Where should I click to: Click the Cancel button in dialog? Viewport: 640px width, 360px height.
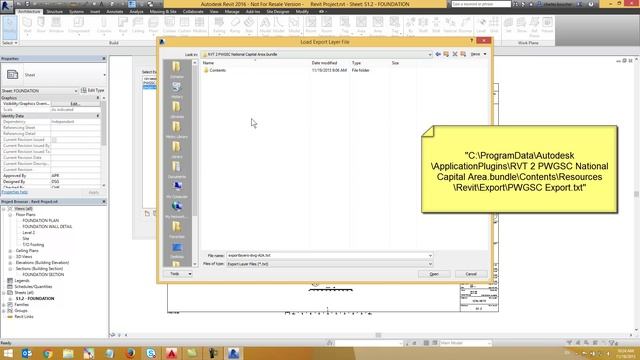pyautogui.click(x=471, y=274)
